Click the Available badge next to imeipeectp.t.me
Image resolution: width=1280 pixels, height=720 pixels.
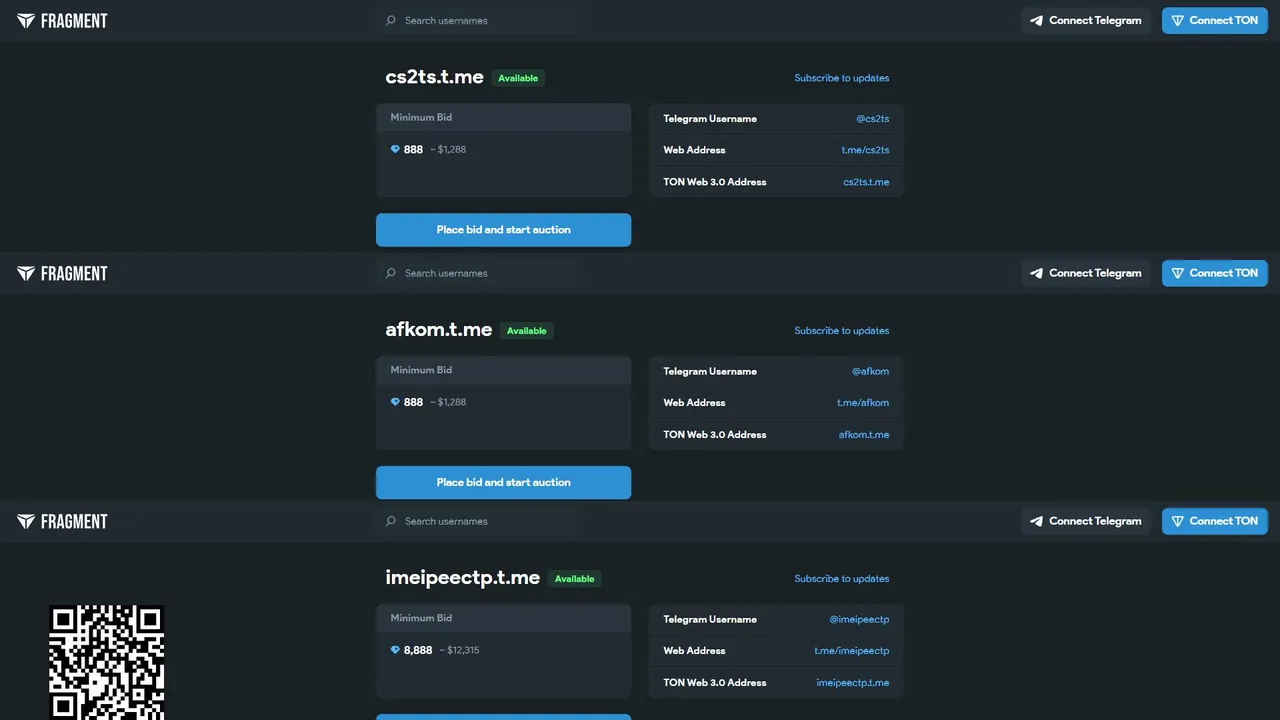coord(575,579)
